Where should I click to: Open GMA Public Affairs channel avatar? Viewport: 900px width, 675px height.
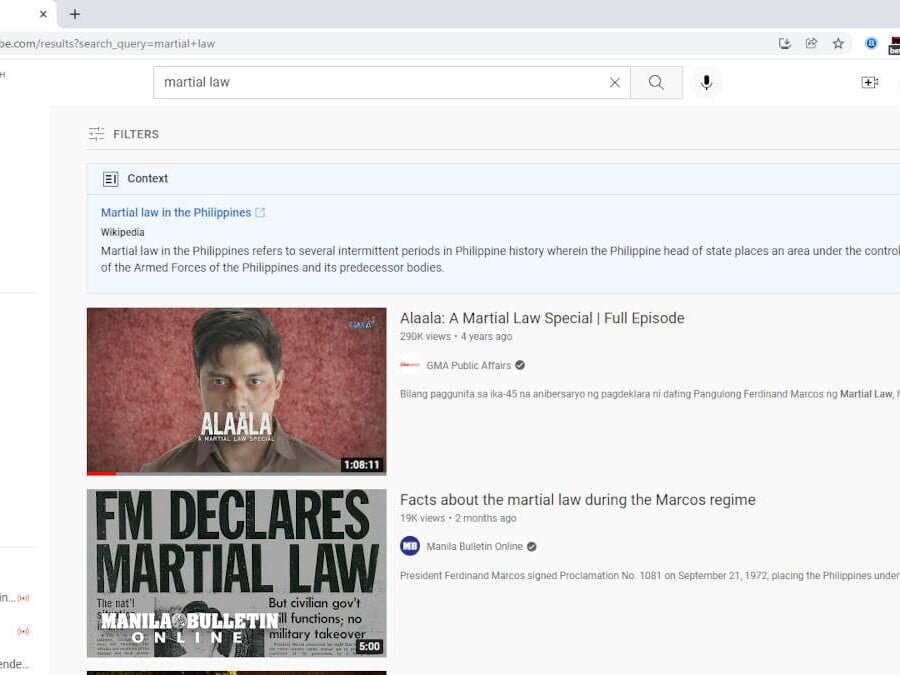(x=410, y=366)
